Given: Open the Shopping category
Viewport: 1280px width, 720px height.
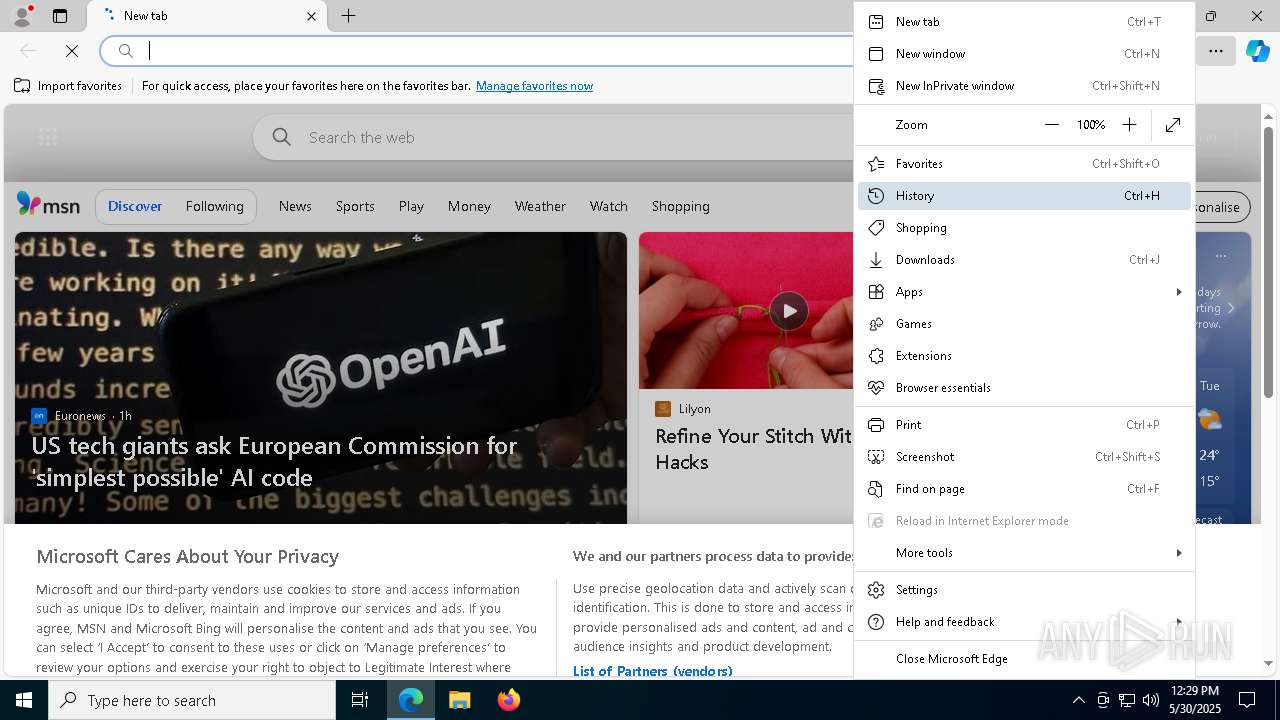Looking at the screenshot, I should [x=680, y=206].
